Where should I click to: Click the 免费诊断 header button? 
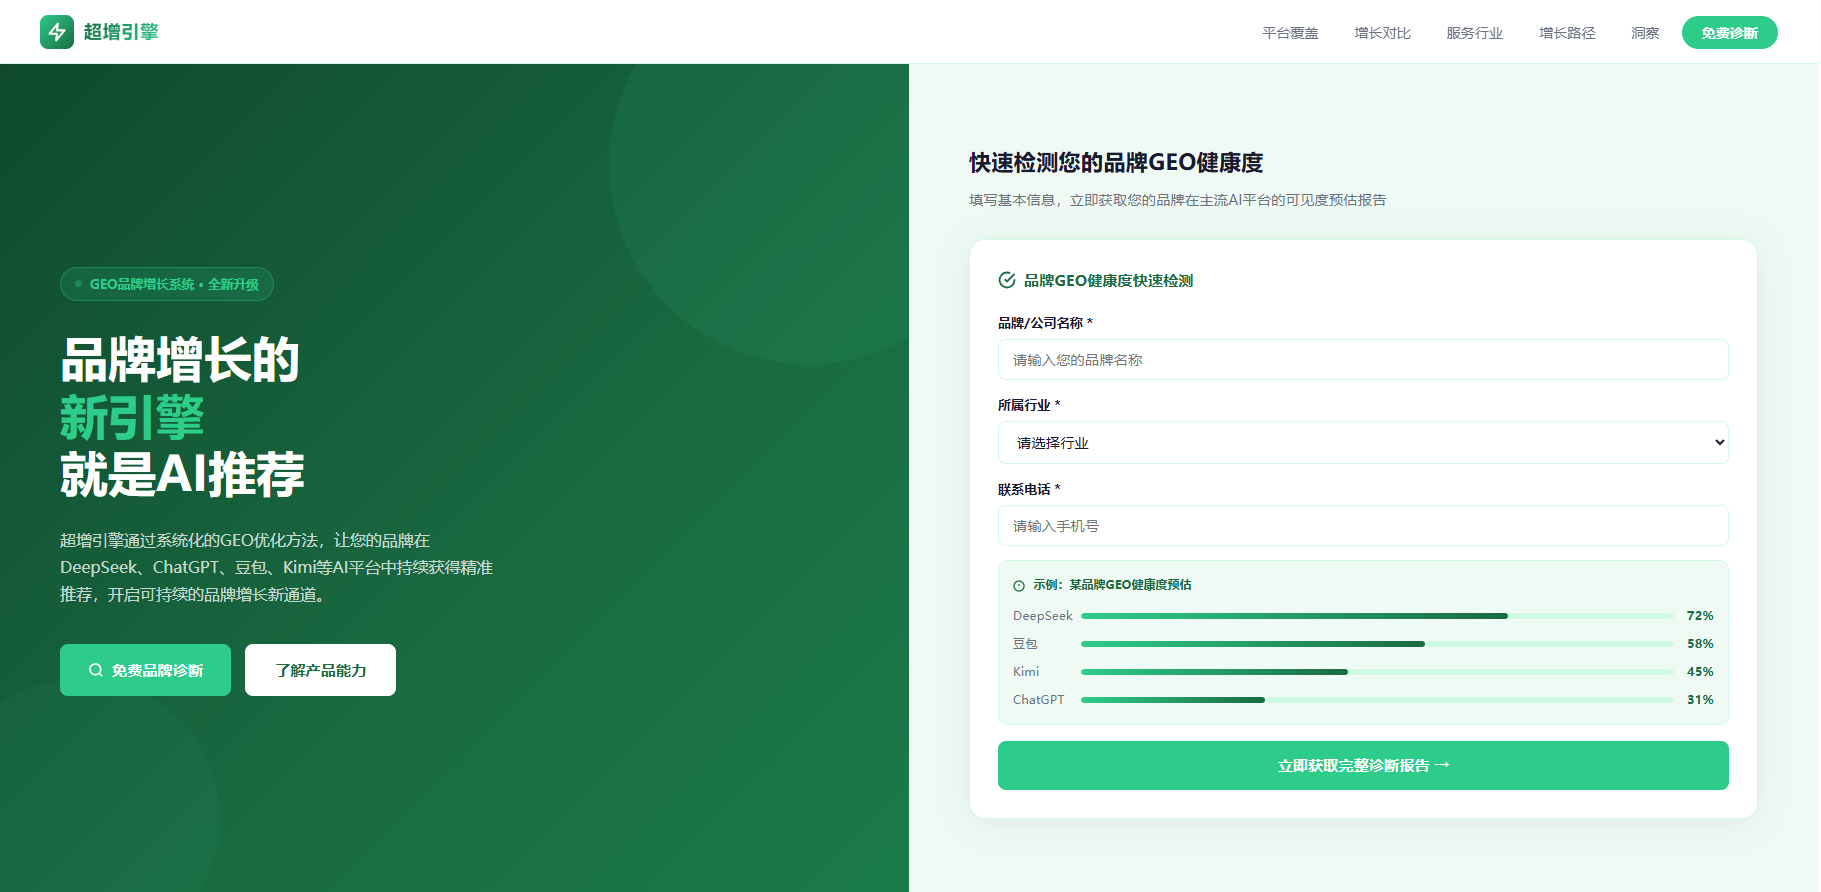pyautogui.click(x=1729, y=33)
